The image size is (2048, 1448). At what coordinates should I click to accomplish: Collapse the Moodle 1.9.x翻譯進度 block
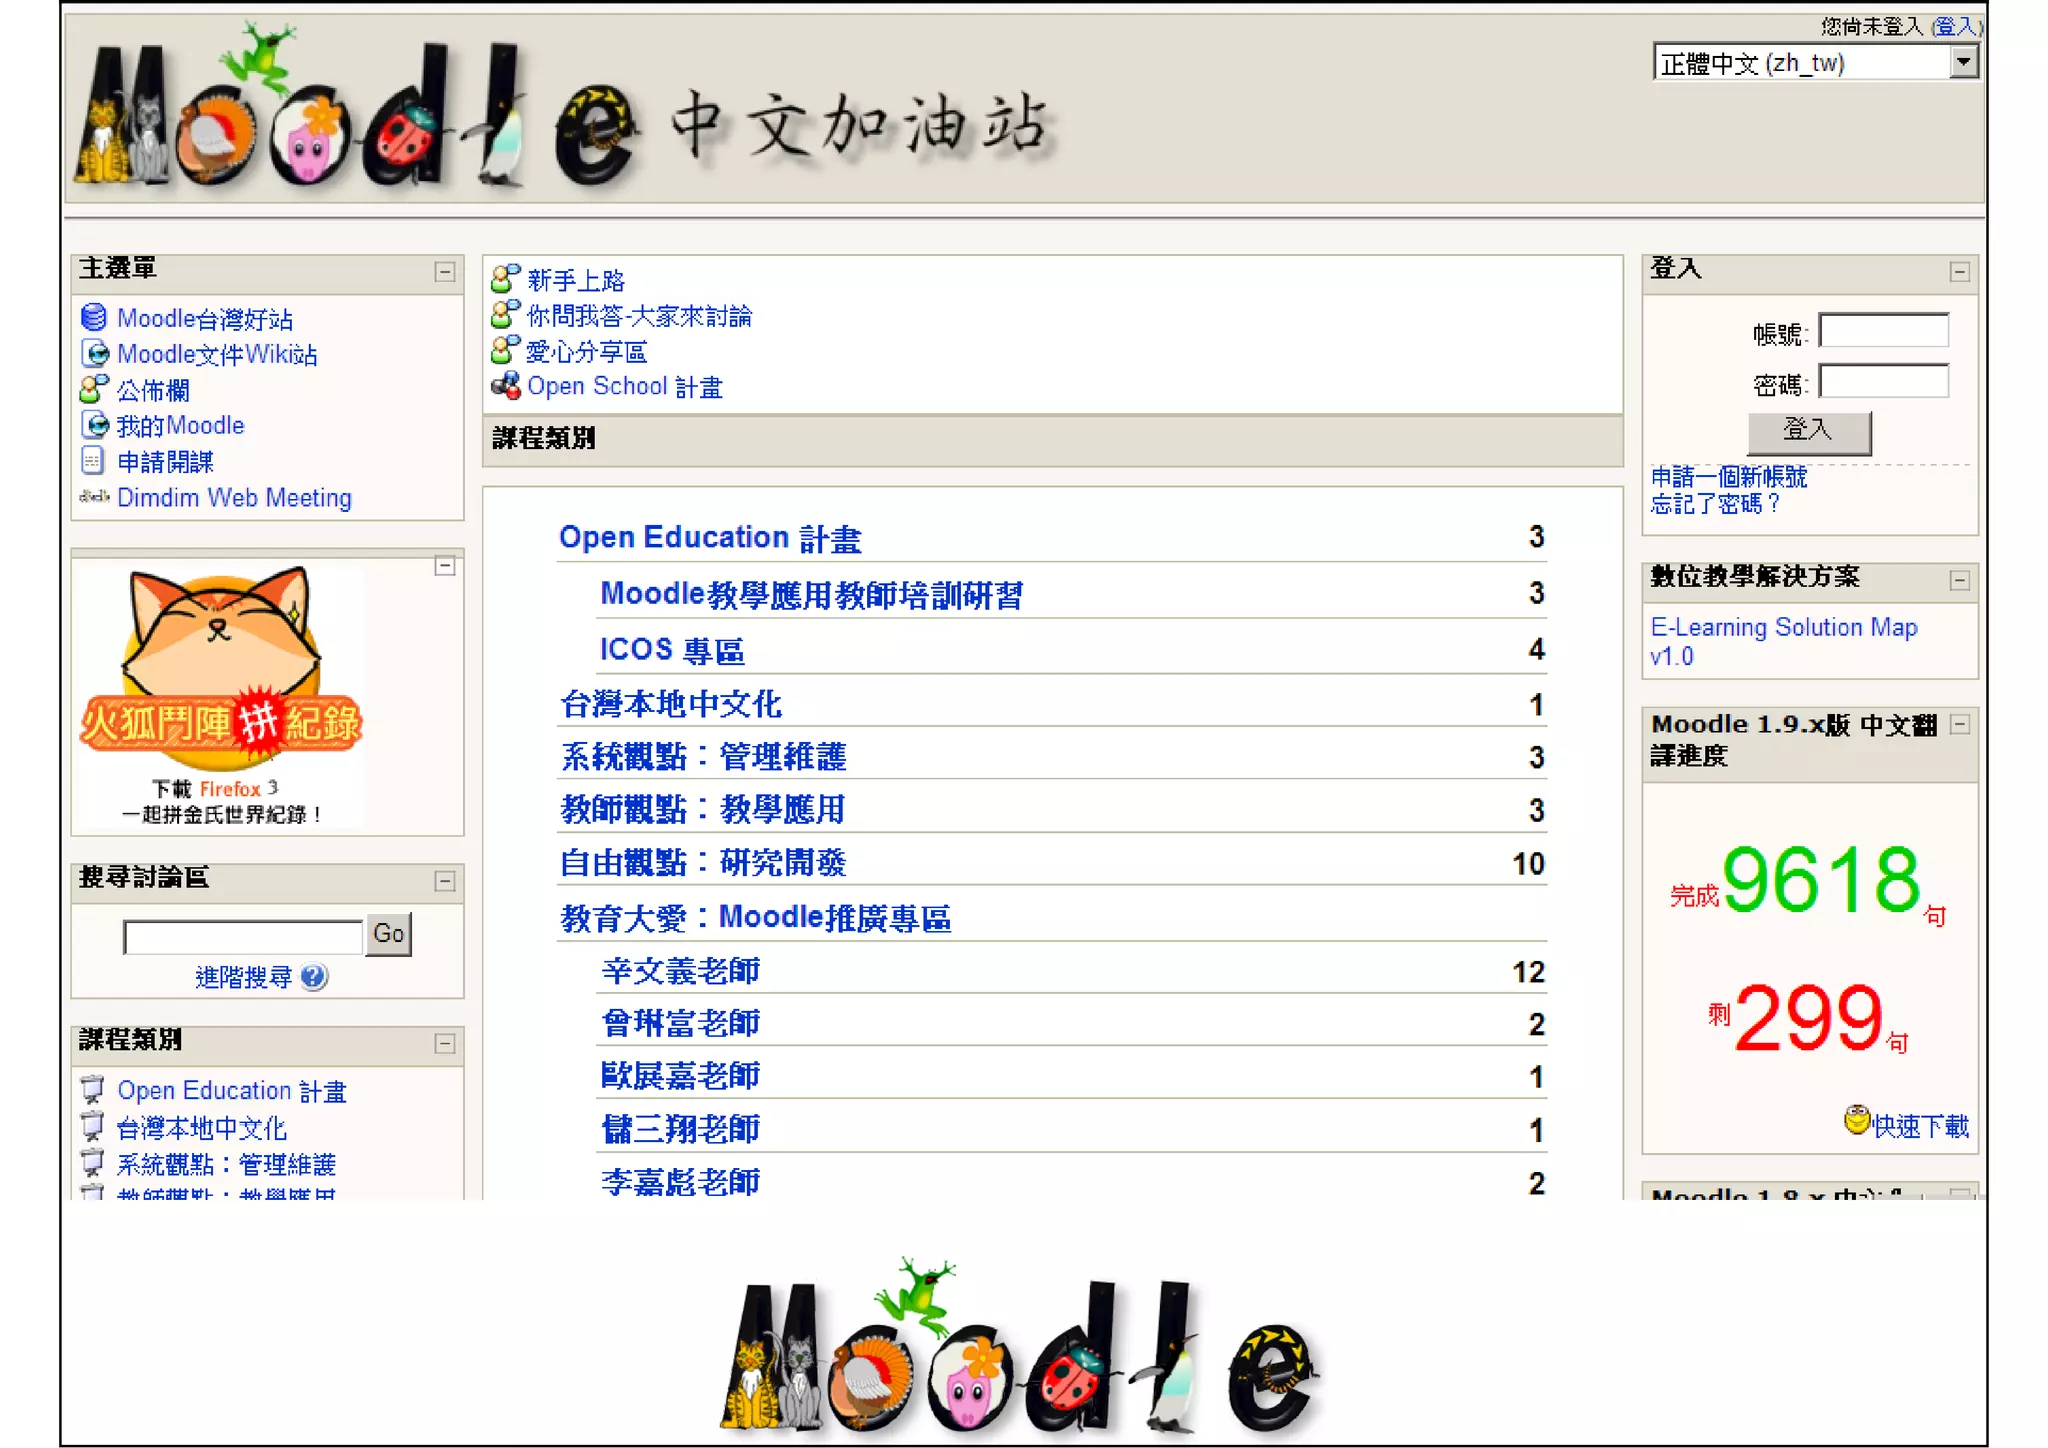[1959, 725]
